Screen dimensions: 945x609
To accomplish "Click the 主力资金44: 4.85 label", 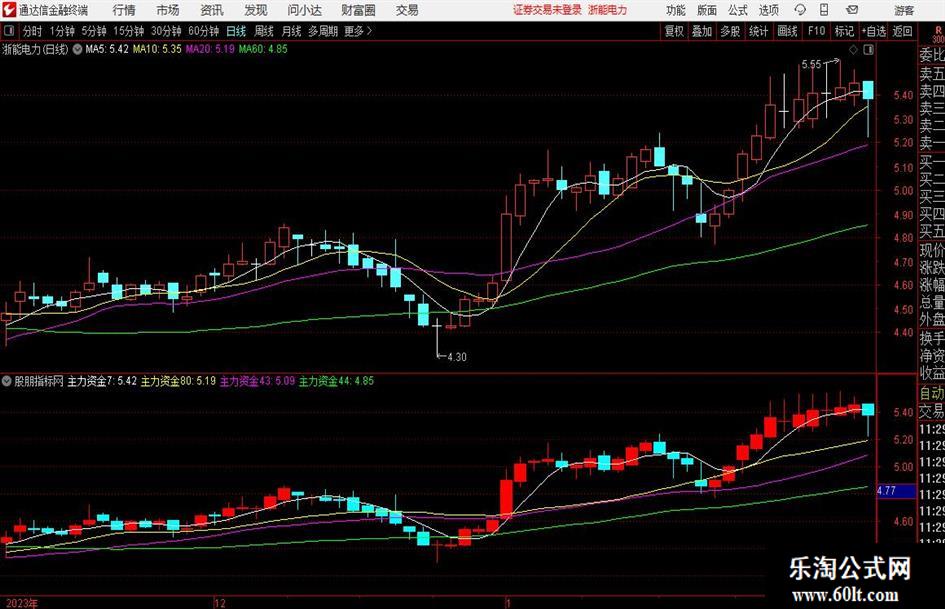I will [x=336, y=381].
